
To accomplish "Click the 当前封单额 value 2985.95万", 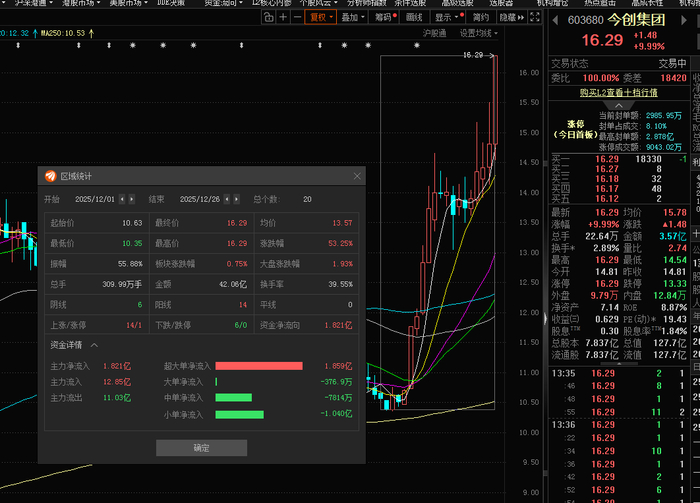I will click(x=663, y=116).
